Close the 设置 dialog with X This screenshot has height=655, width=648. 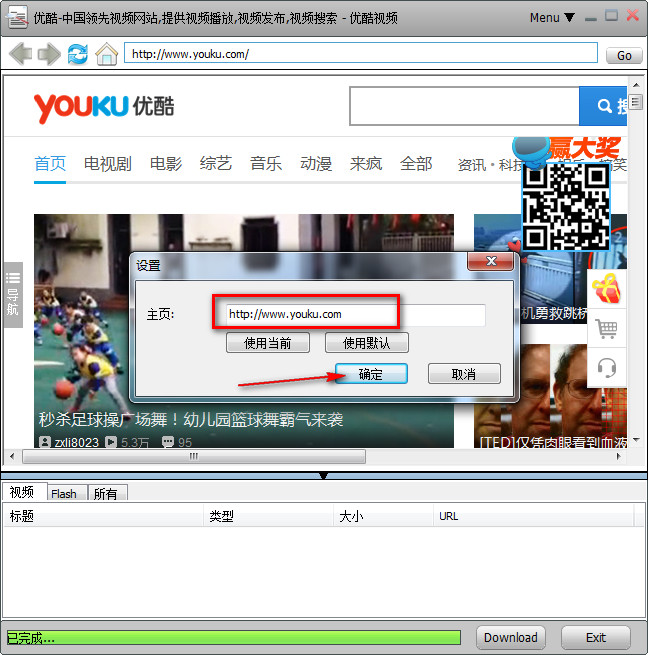(490, 262)
